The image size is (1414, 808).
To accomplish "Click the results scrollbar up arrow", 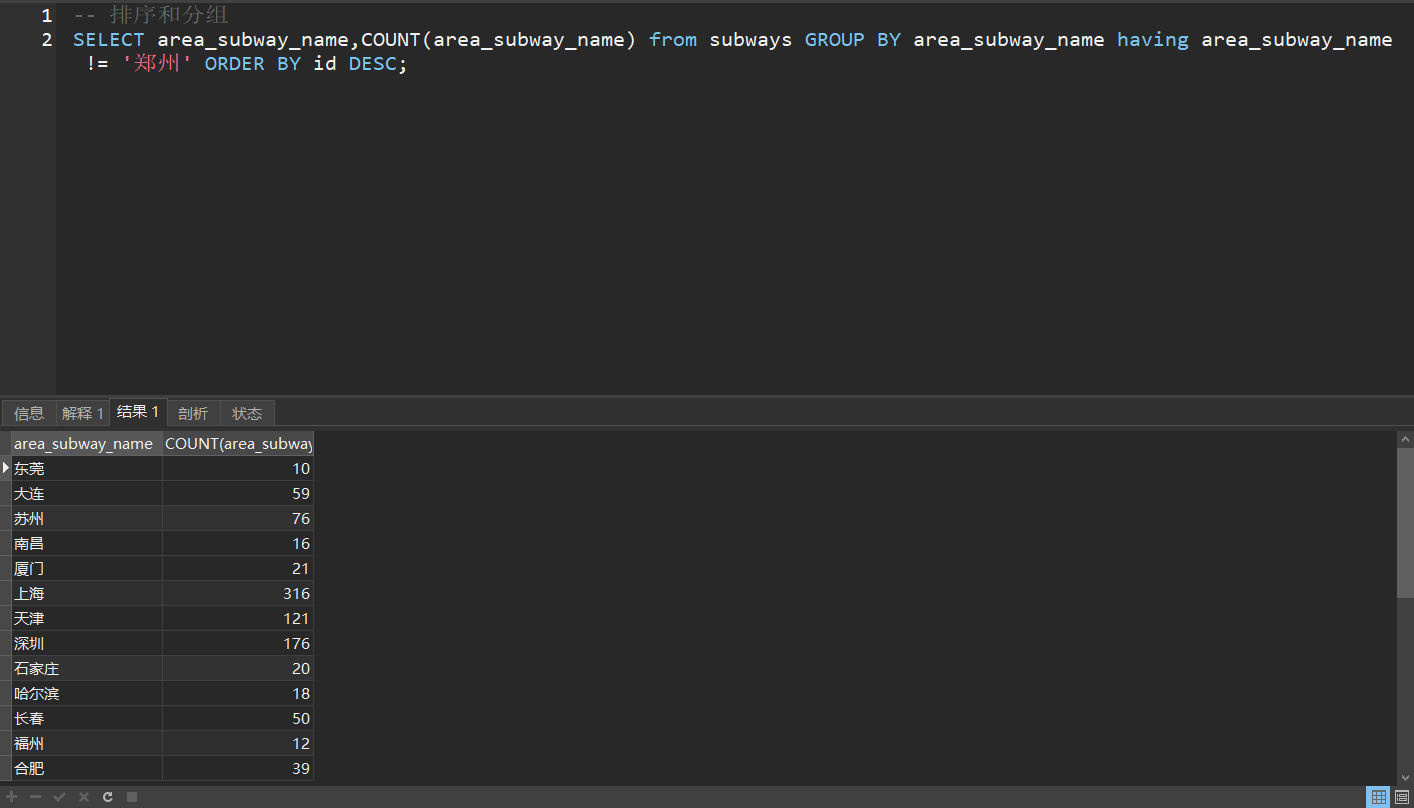I will click(x=1406, y=440).
